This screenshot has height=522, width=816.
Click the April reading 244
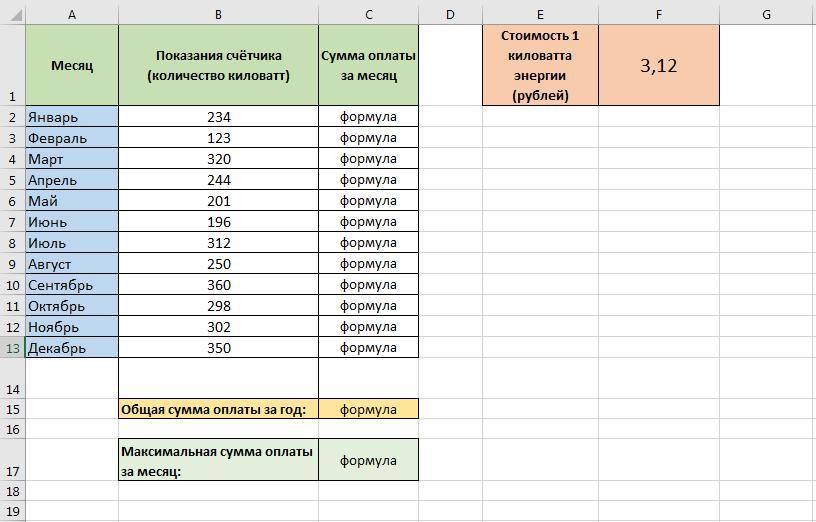coord(219,180)
